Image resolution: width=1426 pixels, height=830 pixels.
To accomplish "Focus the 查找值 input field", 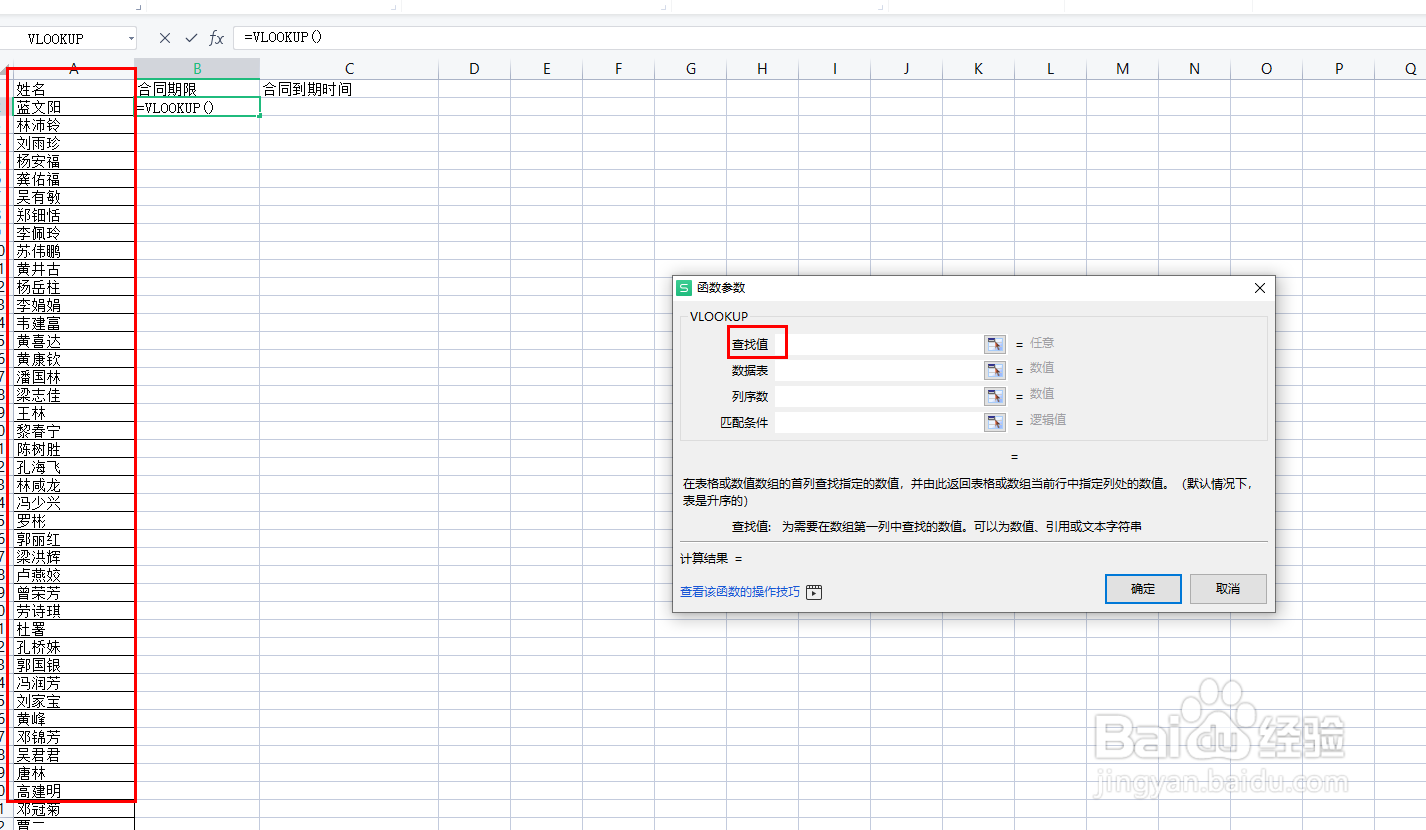I will 879,344.
